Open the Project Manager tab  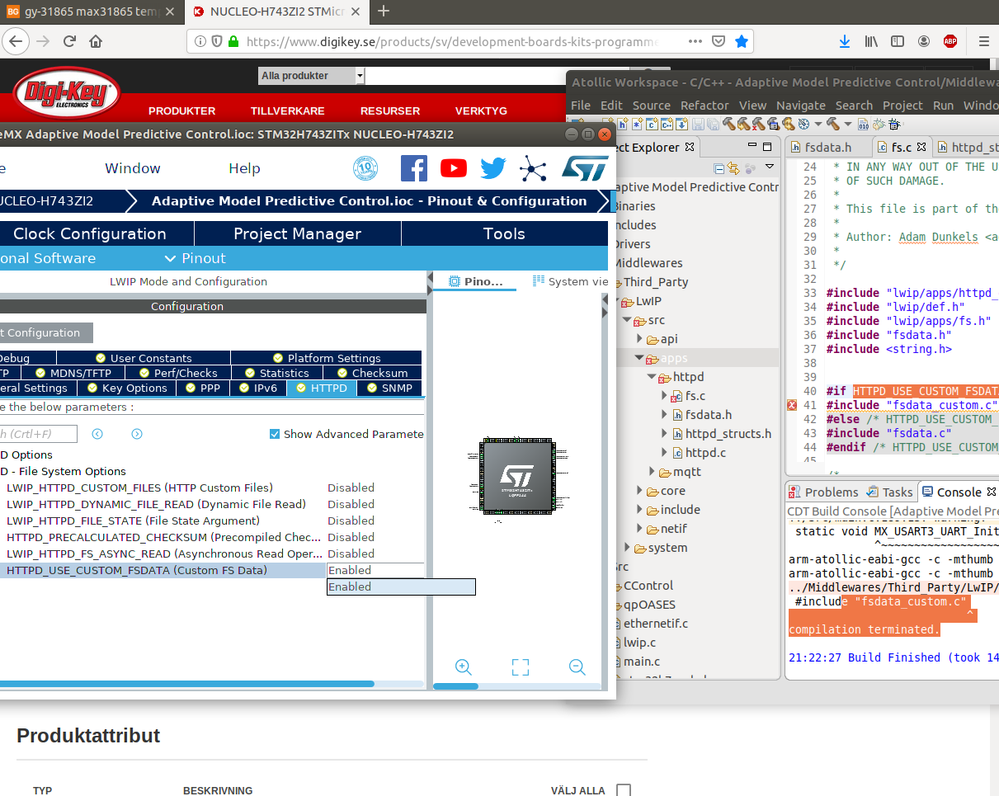(x=298, y=234)
